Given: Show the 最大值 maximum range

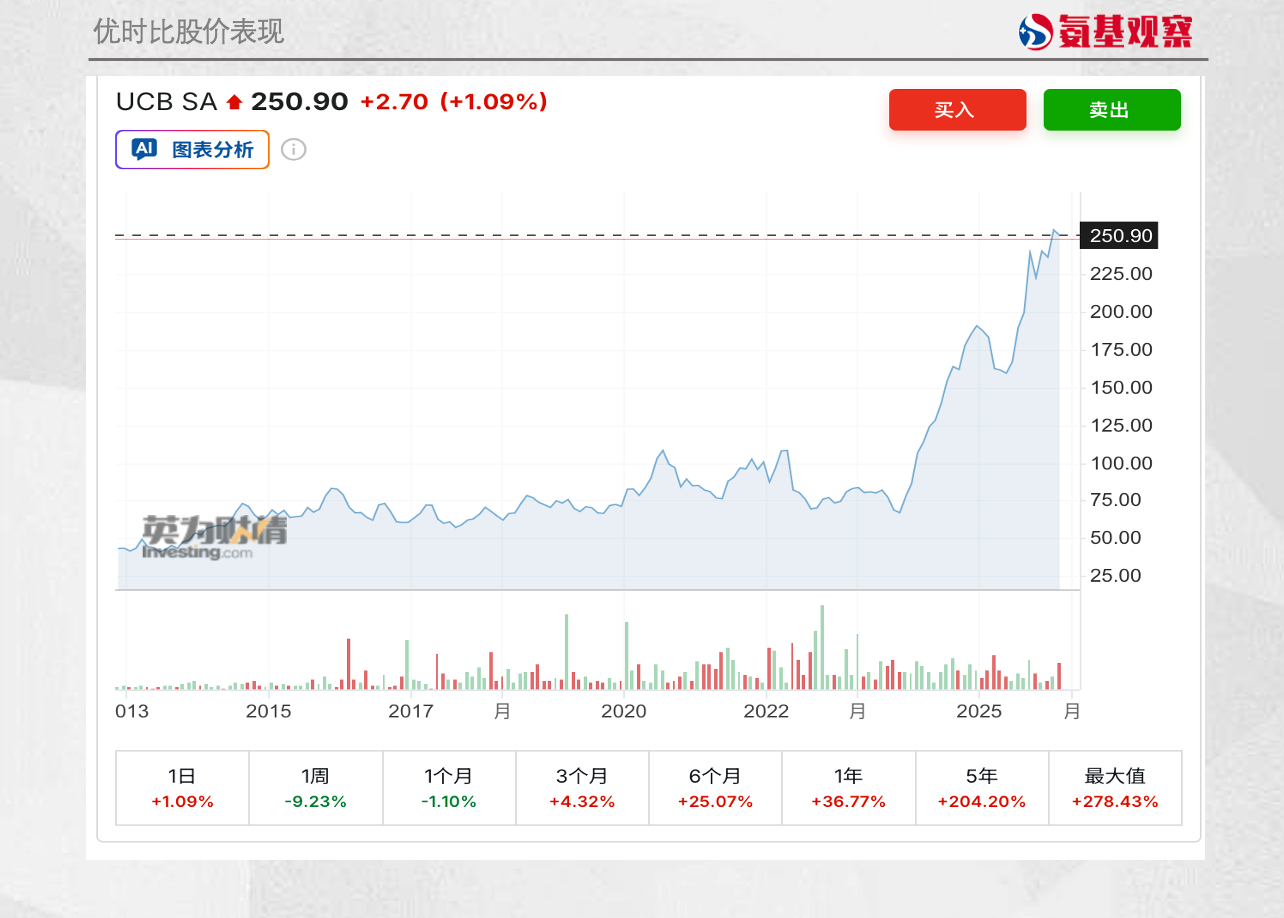Looking at the screenshot, I should pyautogui.click(x=1115, y=788).
